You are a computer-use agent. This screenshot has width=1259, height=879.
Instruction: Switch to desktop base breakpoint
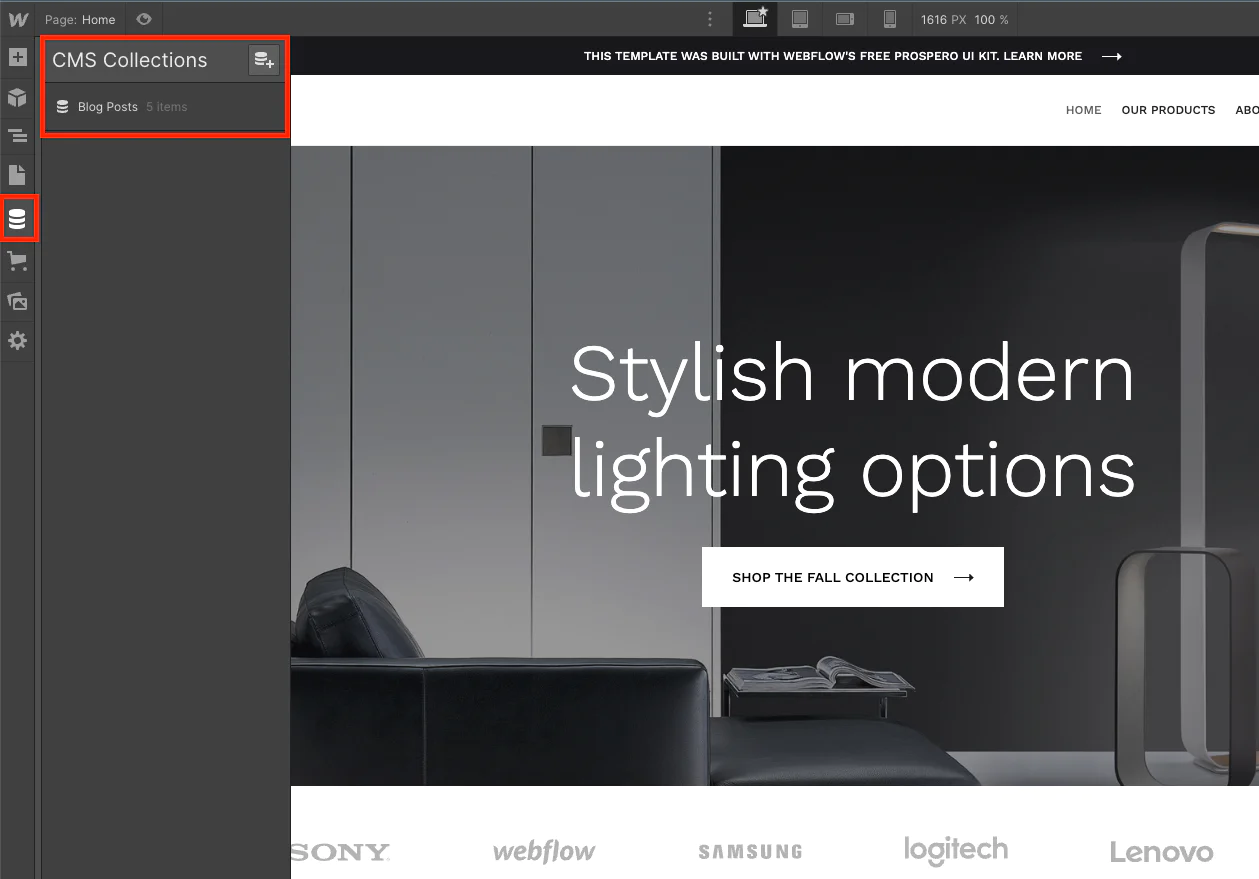coord(755,19)
